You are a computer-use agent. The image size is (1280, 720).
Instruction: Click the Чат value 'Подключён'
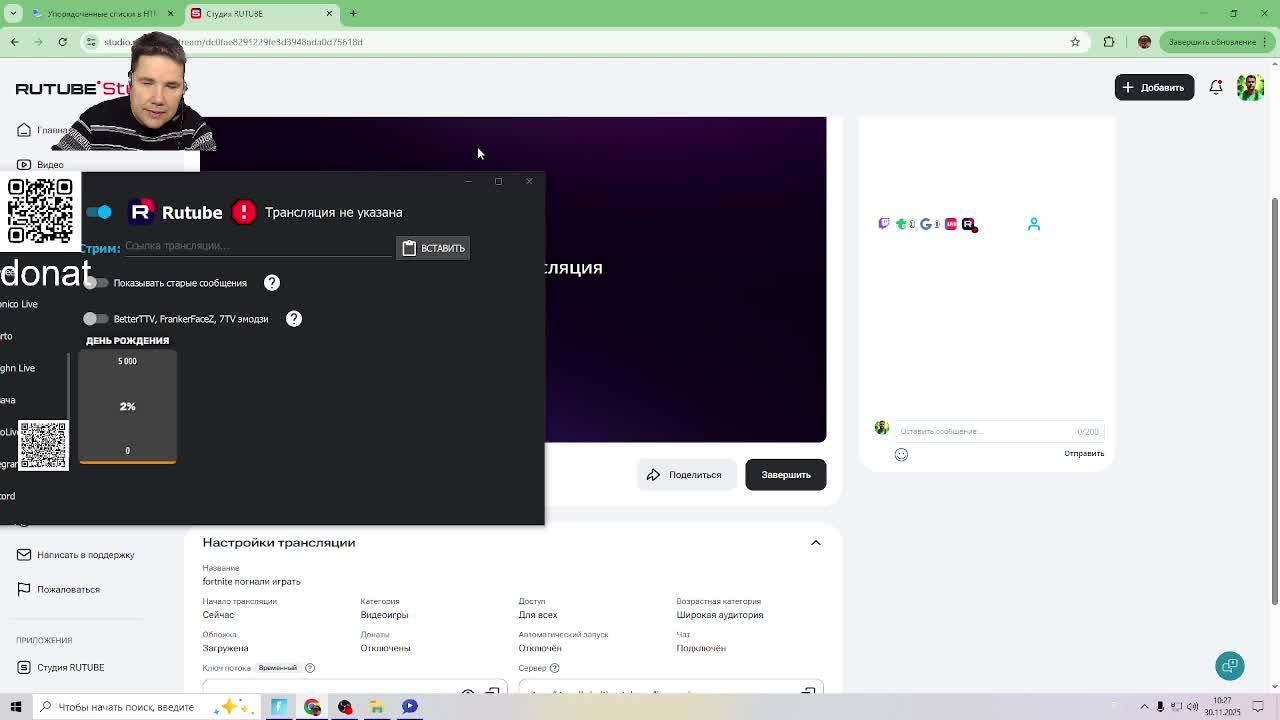click(701, 648)
